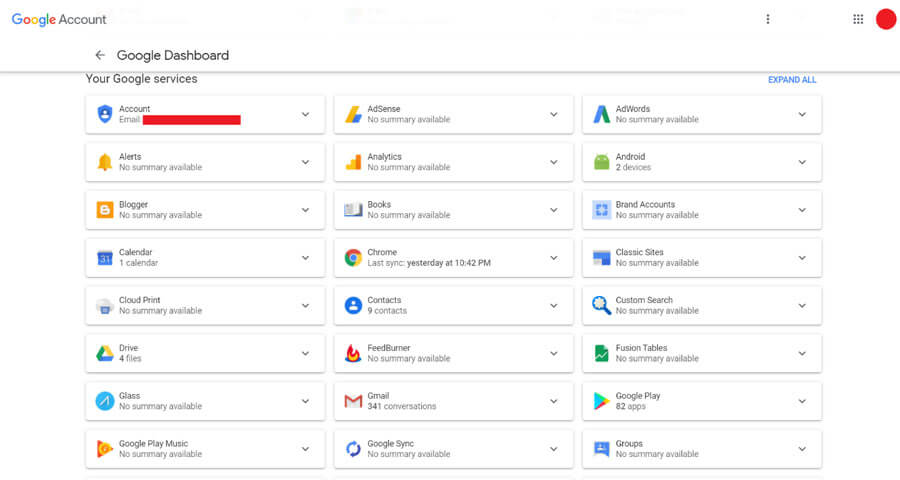
Task: Click the Analytics bar chart icon
Action: (x=353, y=162)
